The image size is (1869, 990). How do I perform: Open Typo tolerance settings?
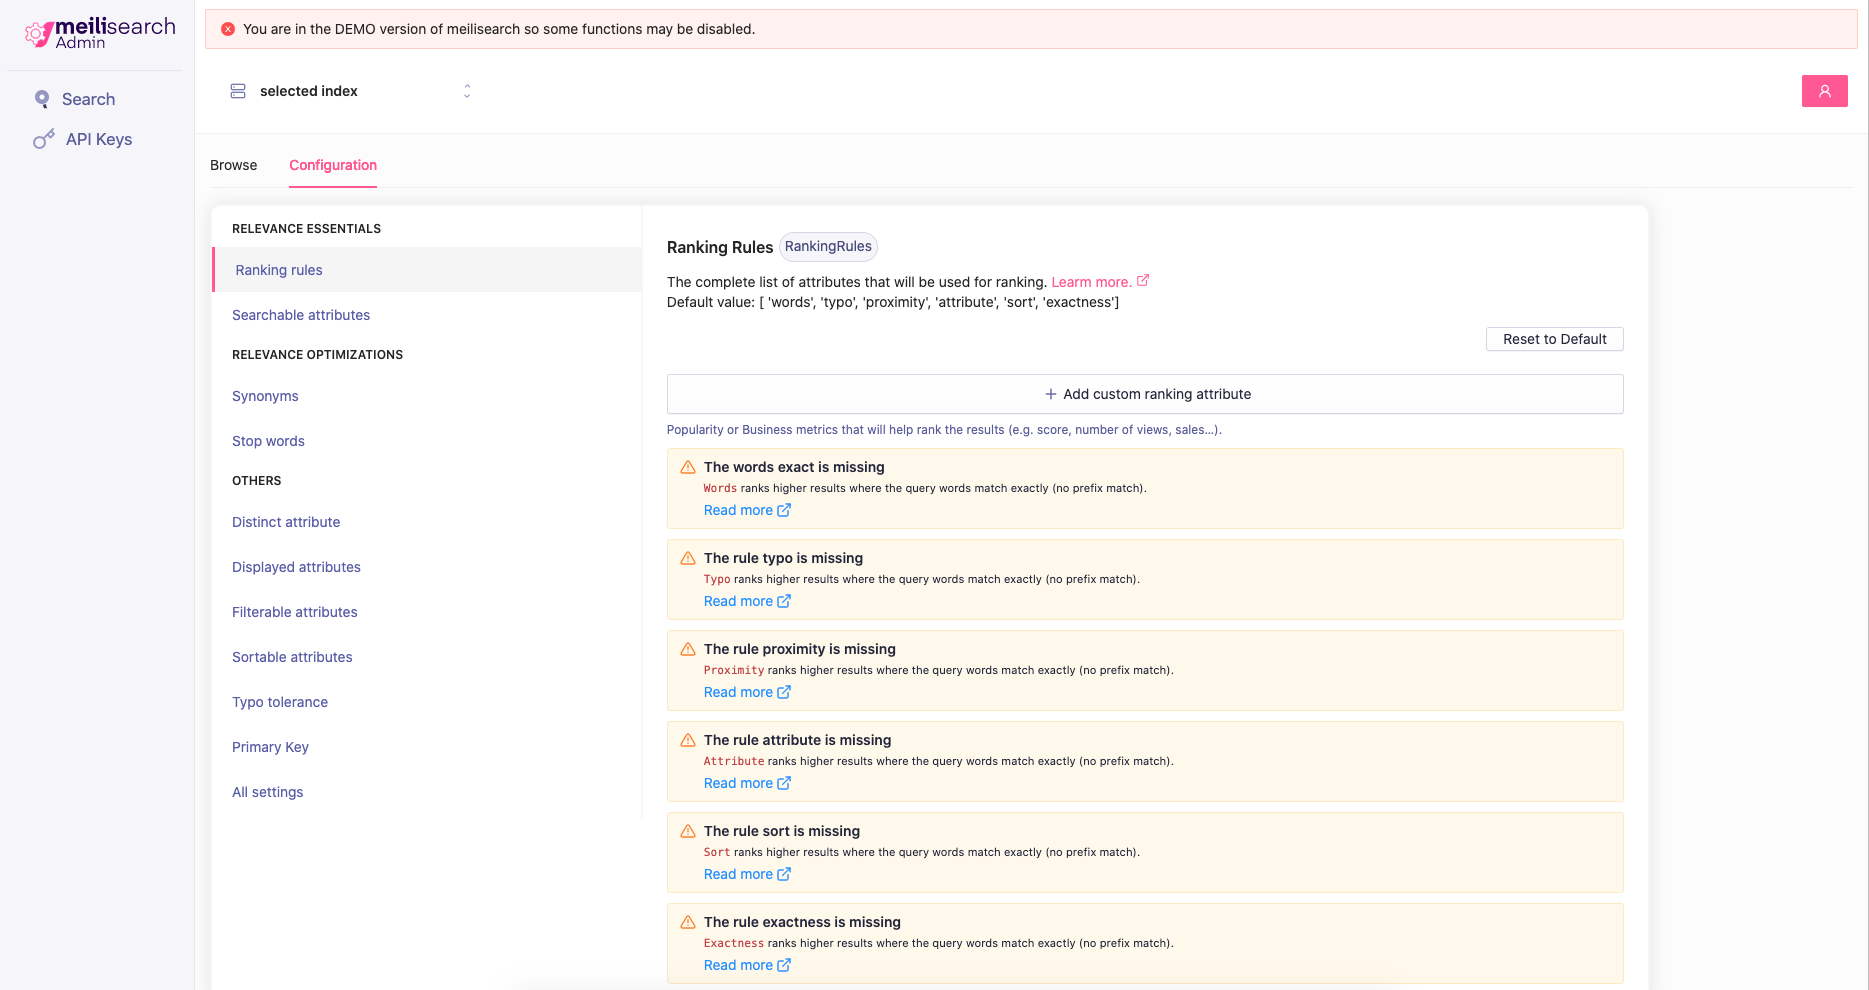pos(280,702)
